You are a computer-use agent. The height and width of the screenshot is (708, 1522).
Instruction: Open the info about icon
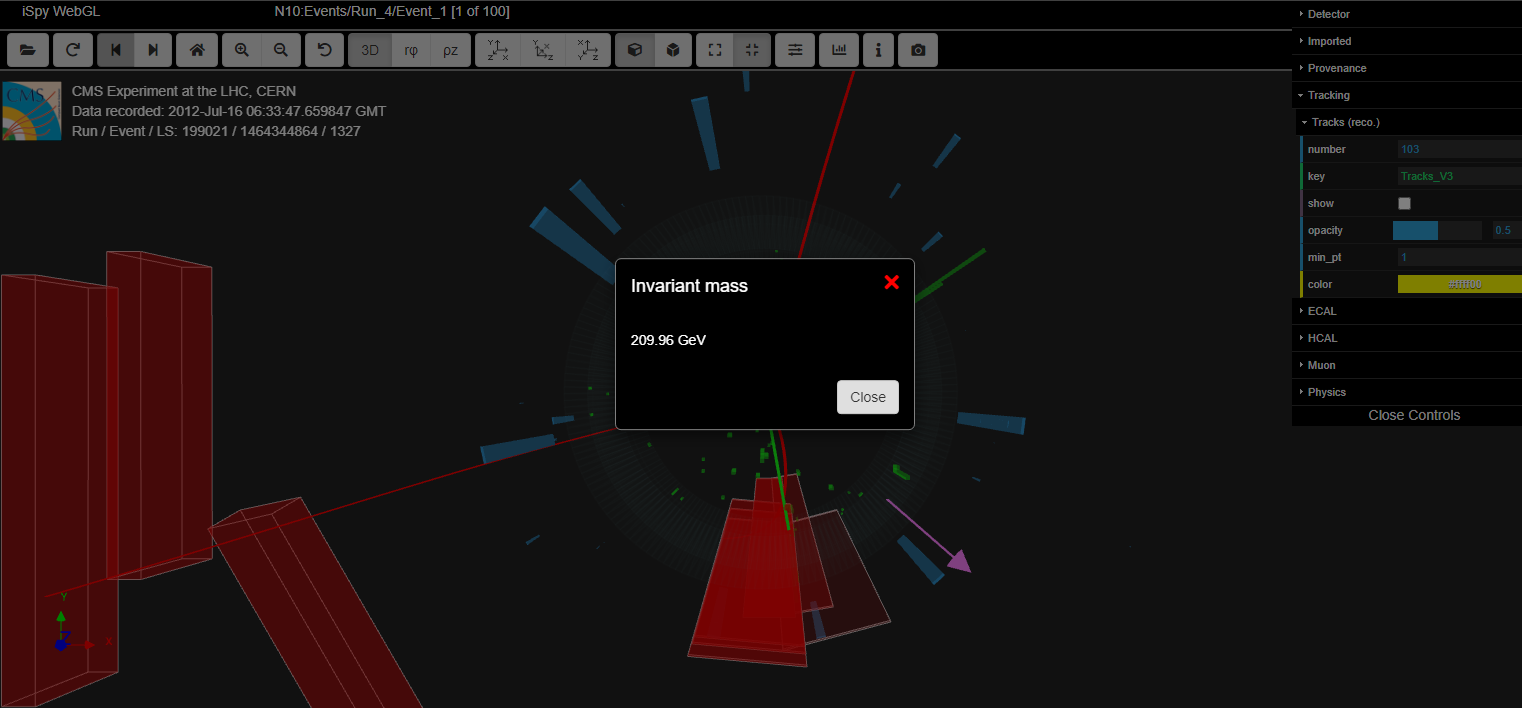click(x=878, y=50)
